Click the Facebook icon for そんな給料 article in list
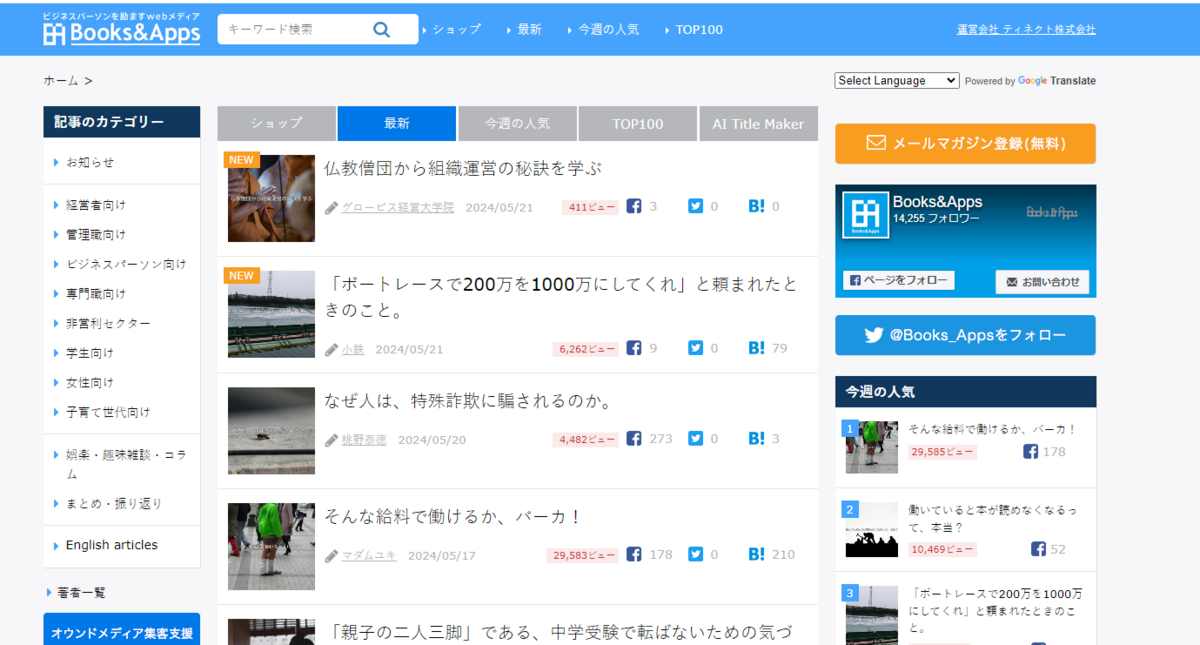Image resolution: width=1200 pixels, height=645 pixels. pos(634,554)
